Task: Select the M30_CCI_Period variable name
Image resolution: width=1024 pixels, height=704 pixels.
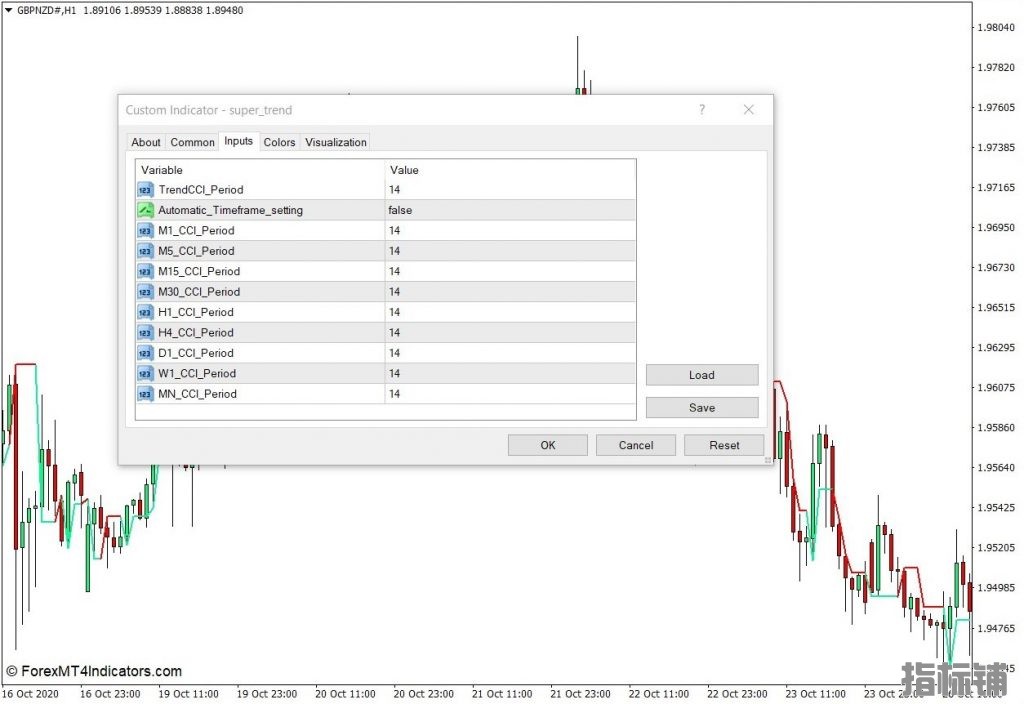Action: click(199, 292)
